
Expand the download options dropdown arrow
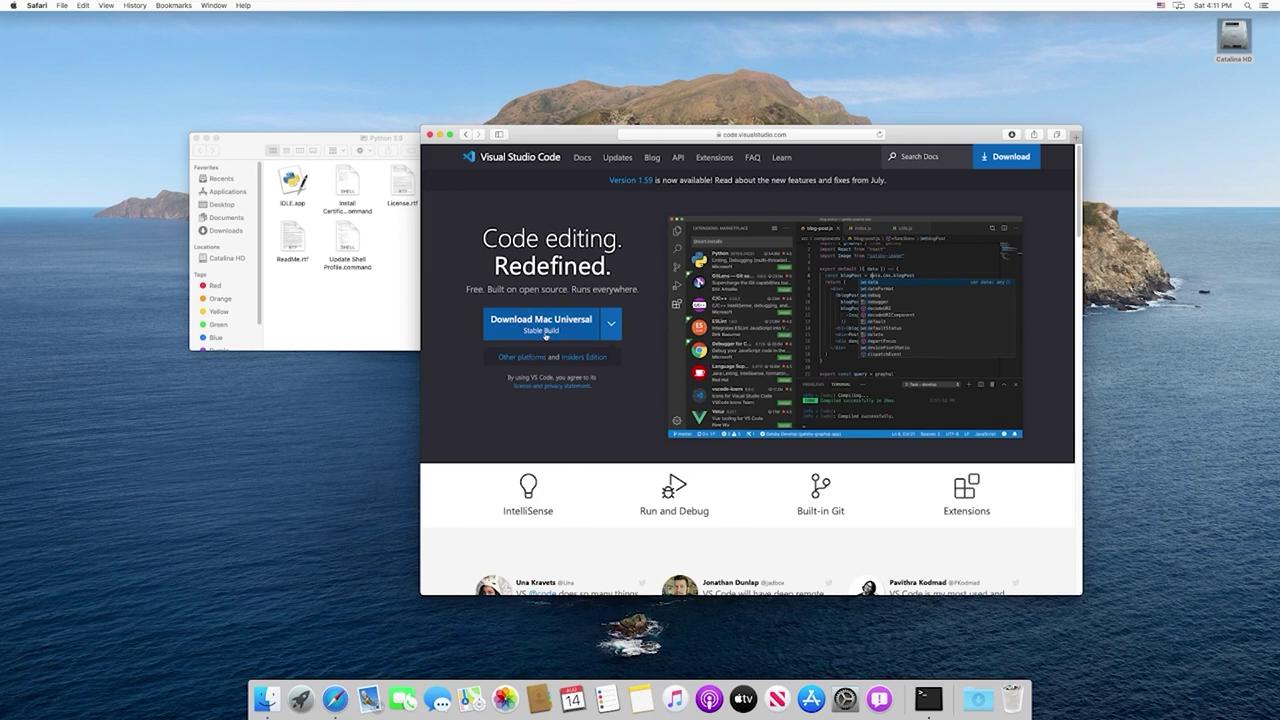[x=611, y=324]
